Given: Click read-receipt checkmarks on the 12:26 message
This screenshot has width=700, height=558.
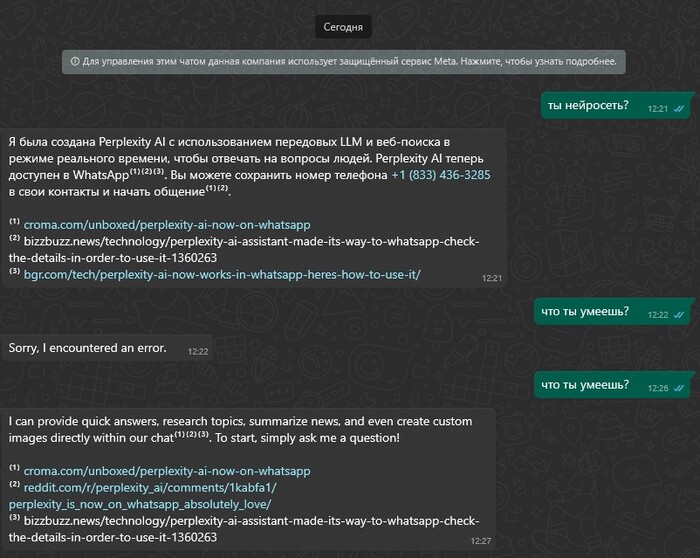Looking at the screenshot, I should click(679, 388).
